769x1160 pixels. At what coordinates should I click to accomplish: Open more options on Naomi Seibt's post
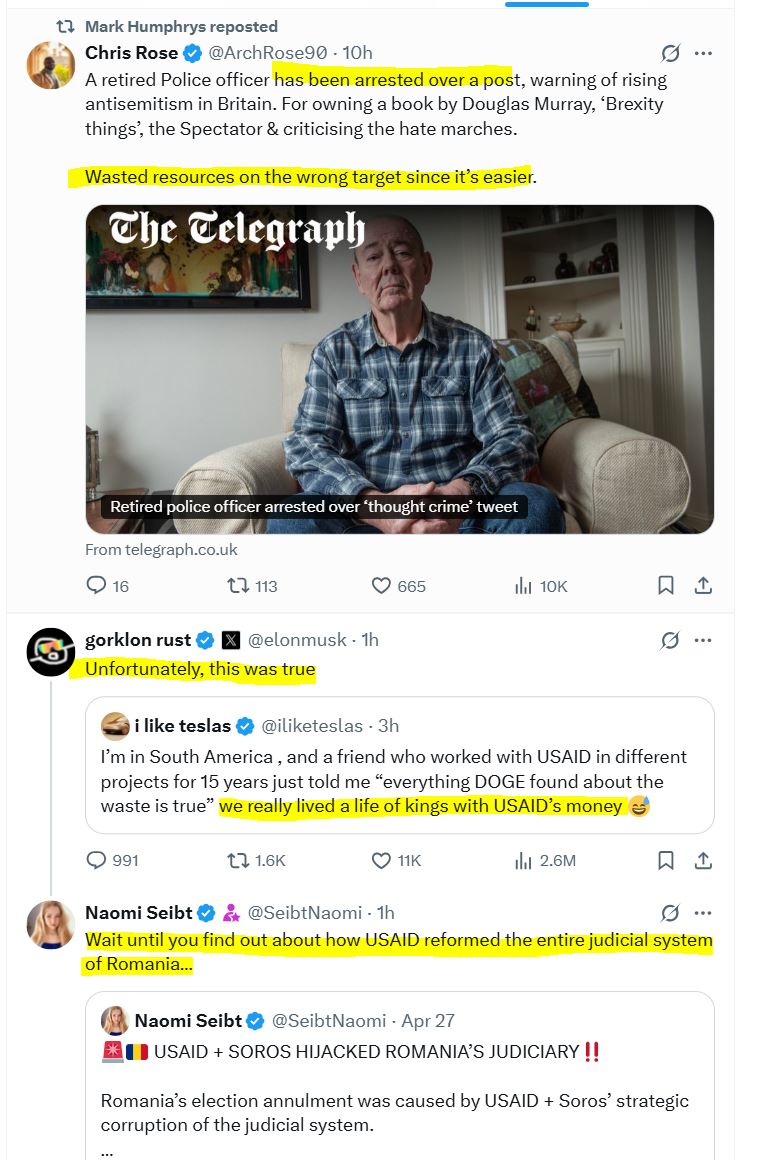coord(703,913)
